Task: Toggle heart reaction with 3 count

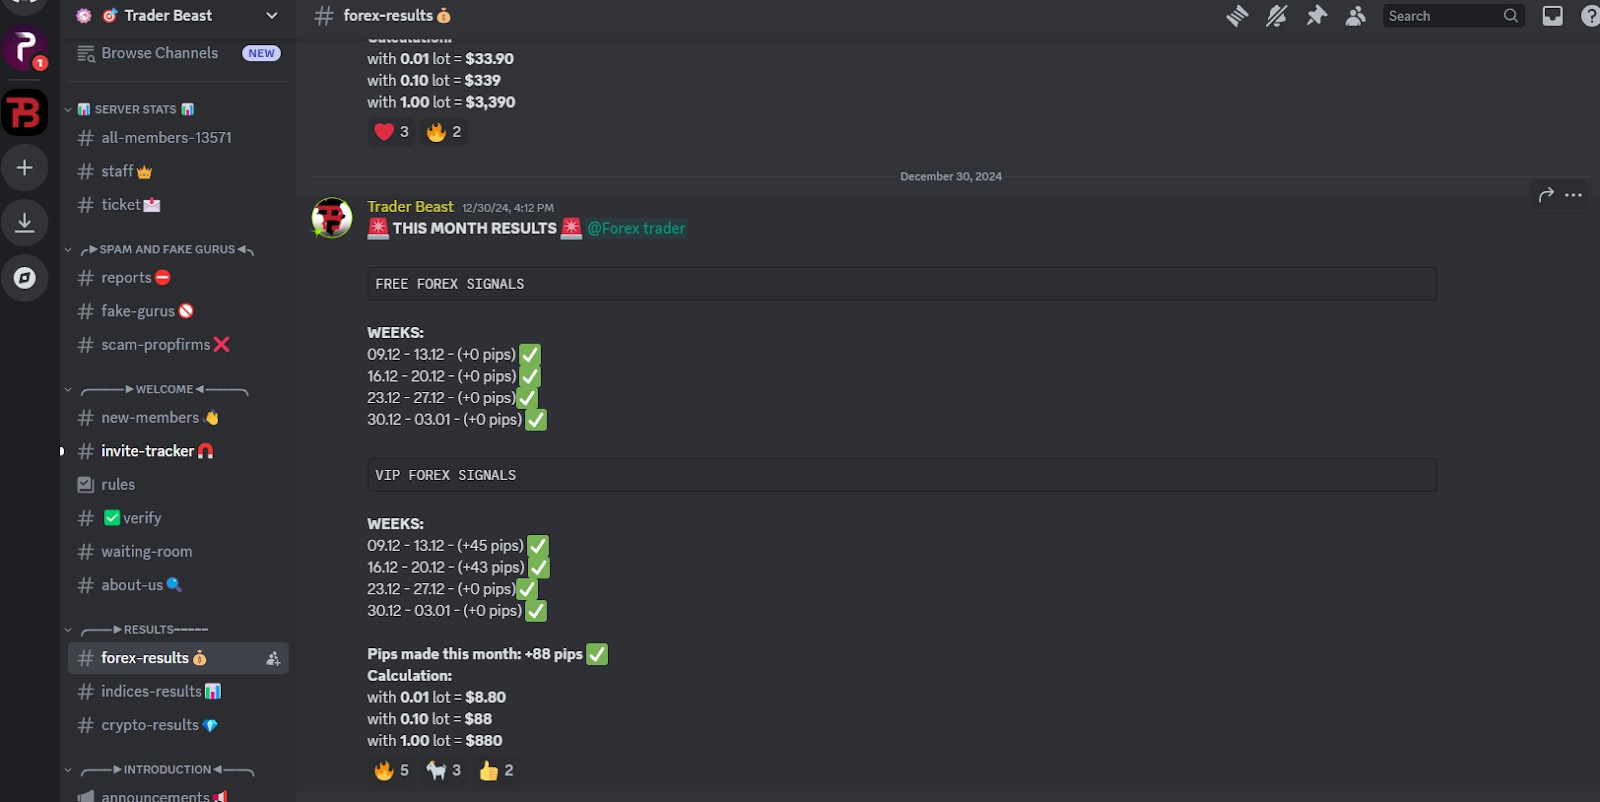Action: pyautogui.click(x=392, y=132)
